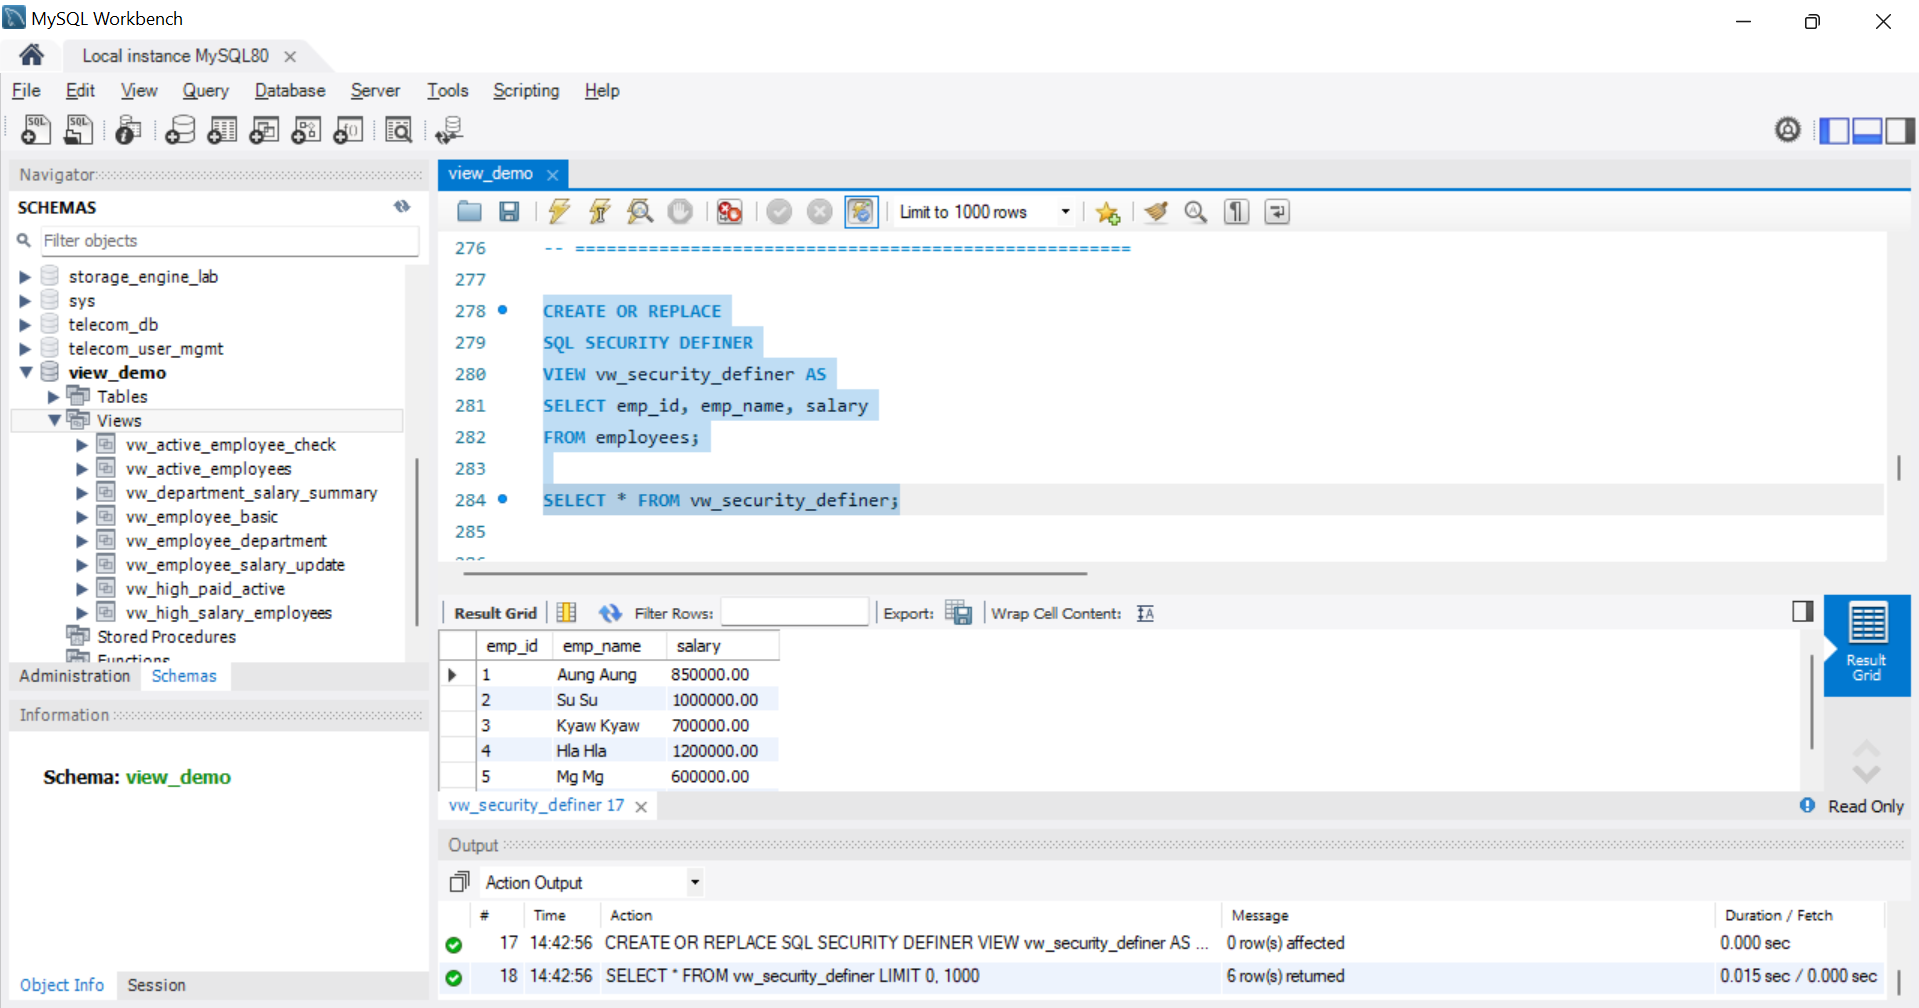Select the Local instance MySQL80 tab
Screen dimensions: 1919x1008
click(x=175, y=56)
